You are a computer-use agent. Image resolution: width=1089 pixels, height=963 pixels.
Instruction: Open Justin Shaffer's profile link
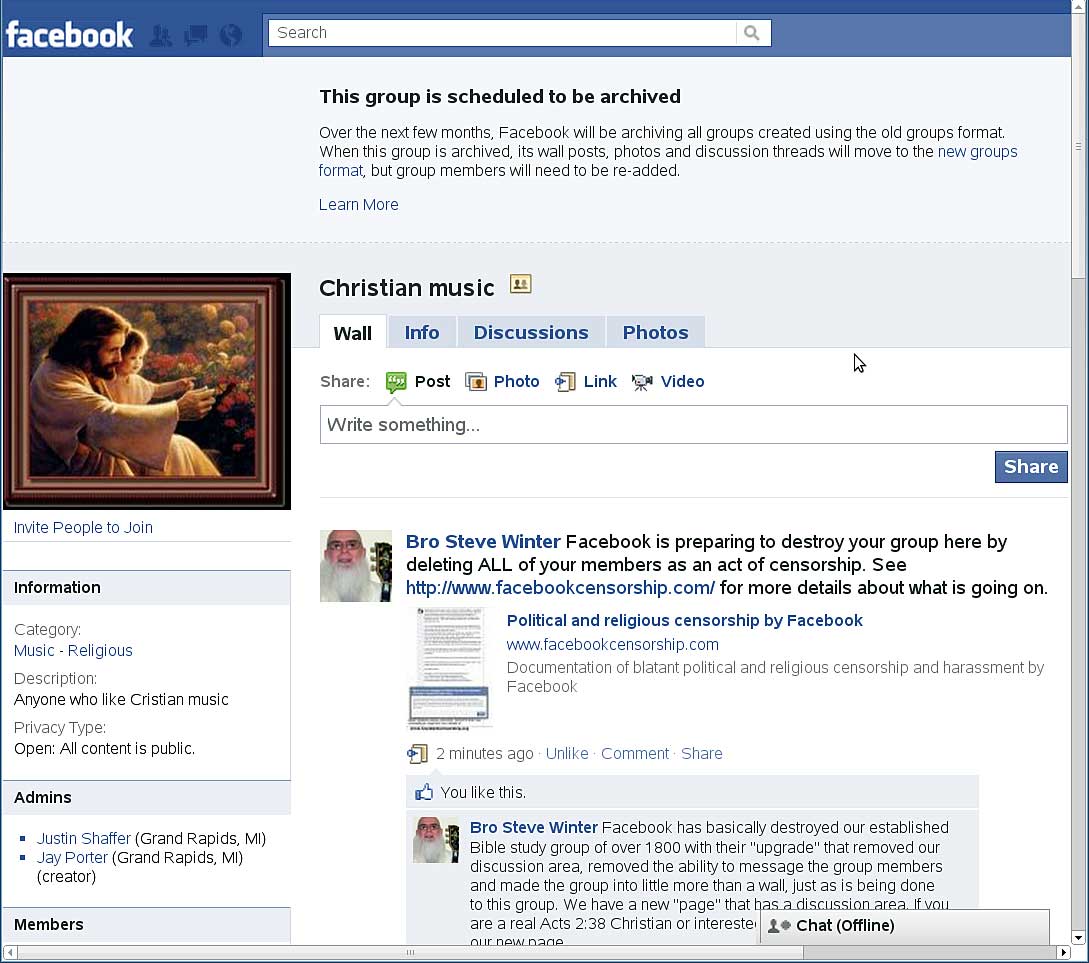tap(83, 839)
